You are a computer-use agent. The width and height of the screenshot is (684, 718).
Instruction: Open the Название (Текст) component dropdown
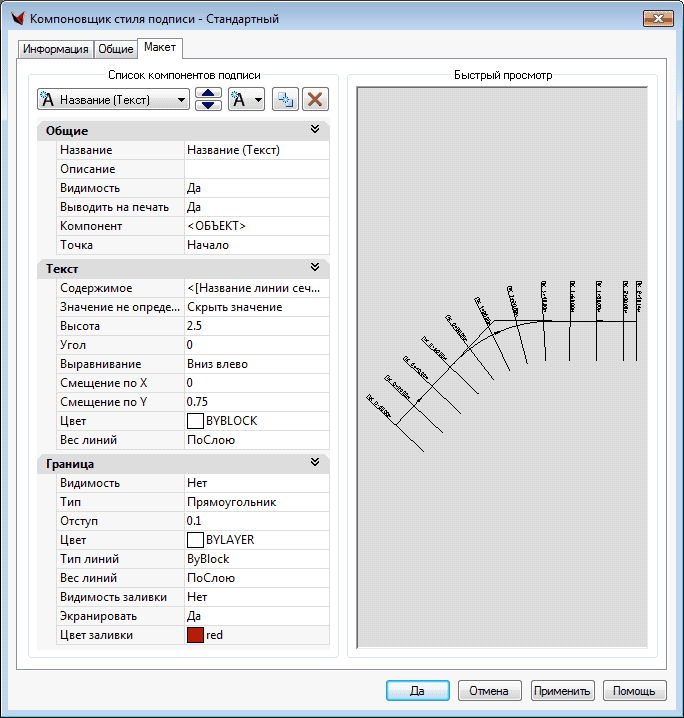113,99
